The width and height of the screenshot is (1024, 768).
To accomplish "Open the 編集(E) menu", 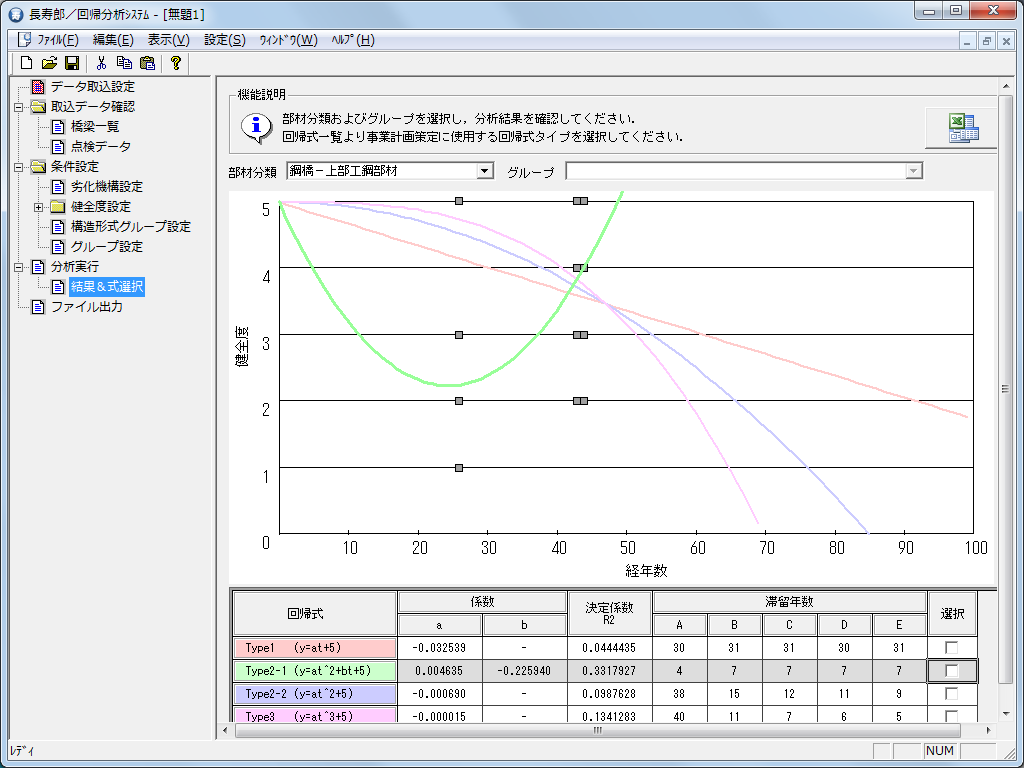I will [113, 40].
